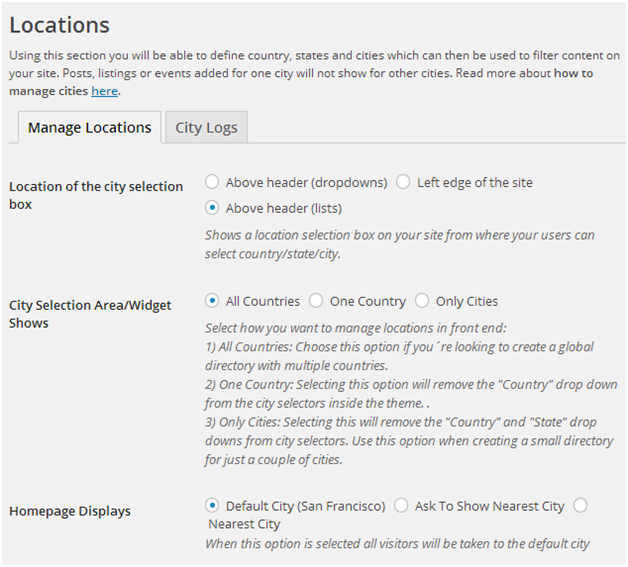Open the 'here' manage cities link
The height and width of the screenshot is (567, 628).
click(x=104, y=91)
